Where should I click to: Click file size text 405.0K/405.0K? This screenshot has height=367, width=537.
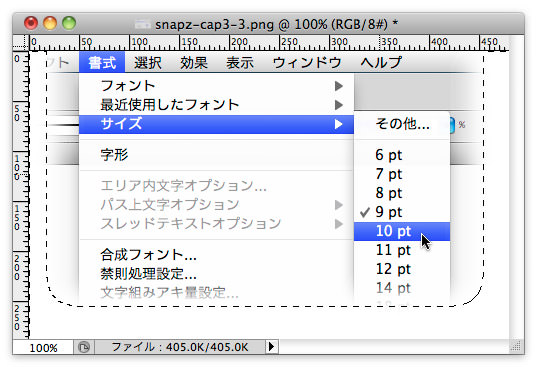click(207, 347)
